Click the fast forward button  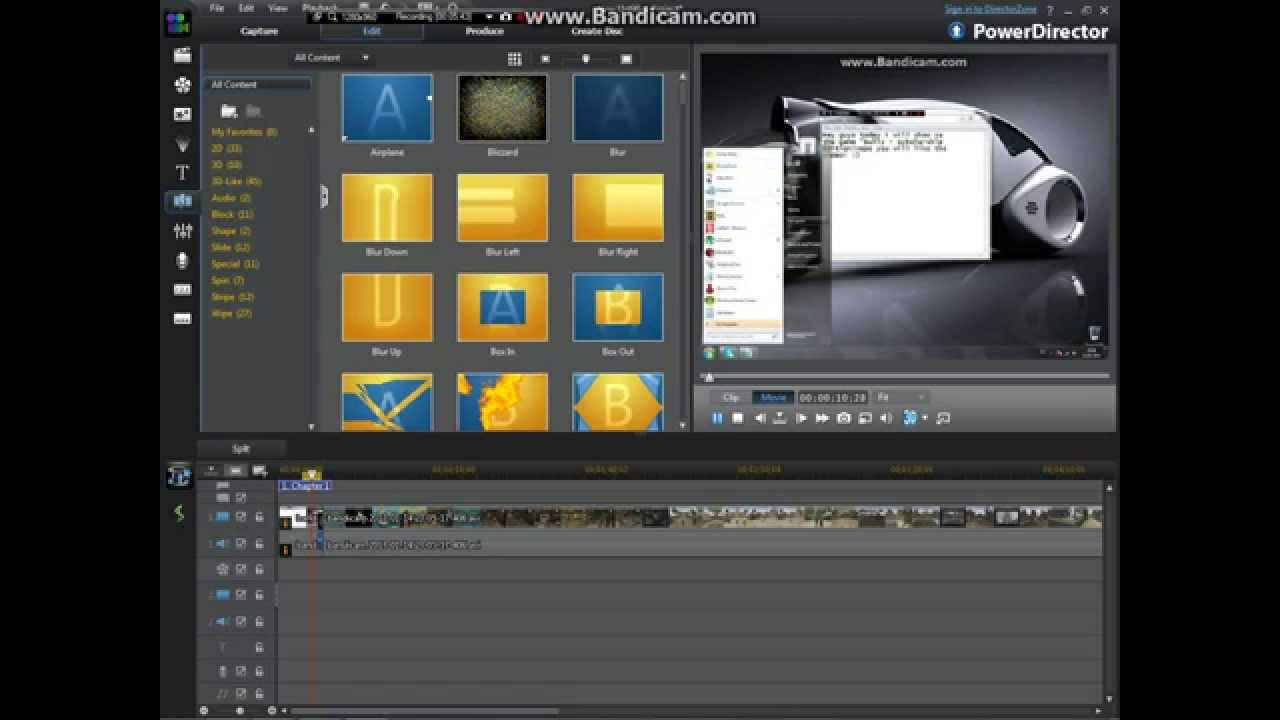pos(822,418)
